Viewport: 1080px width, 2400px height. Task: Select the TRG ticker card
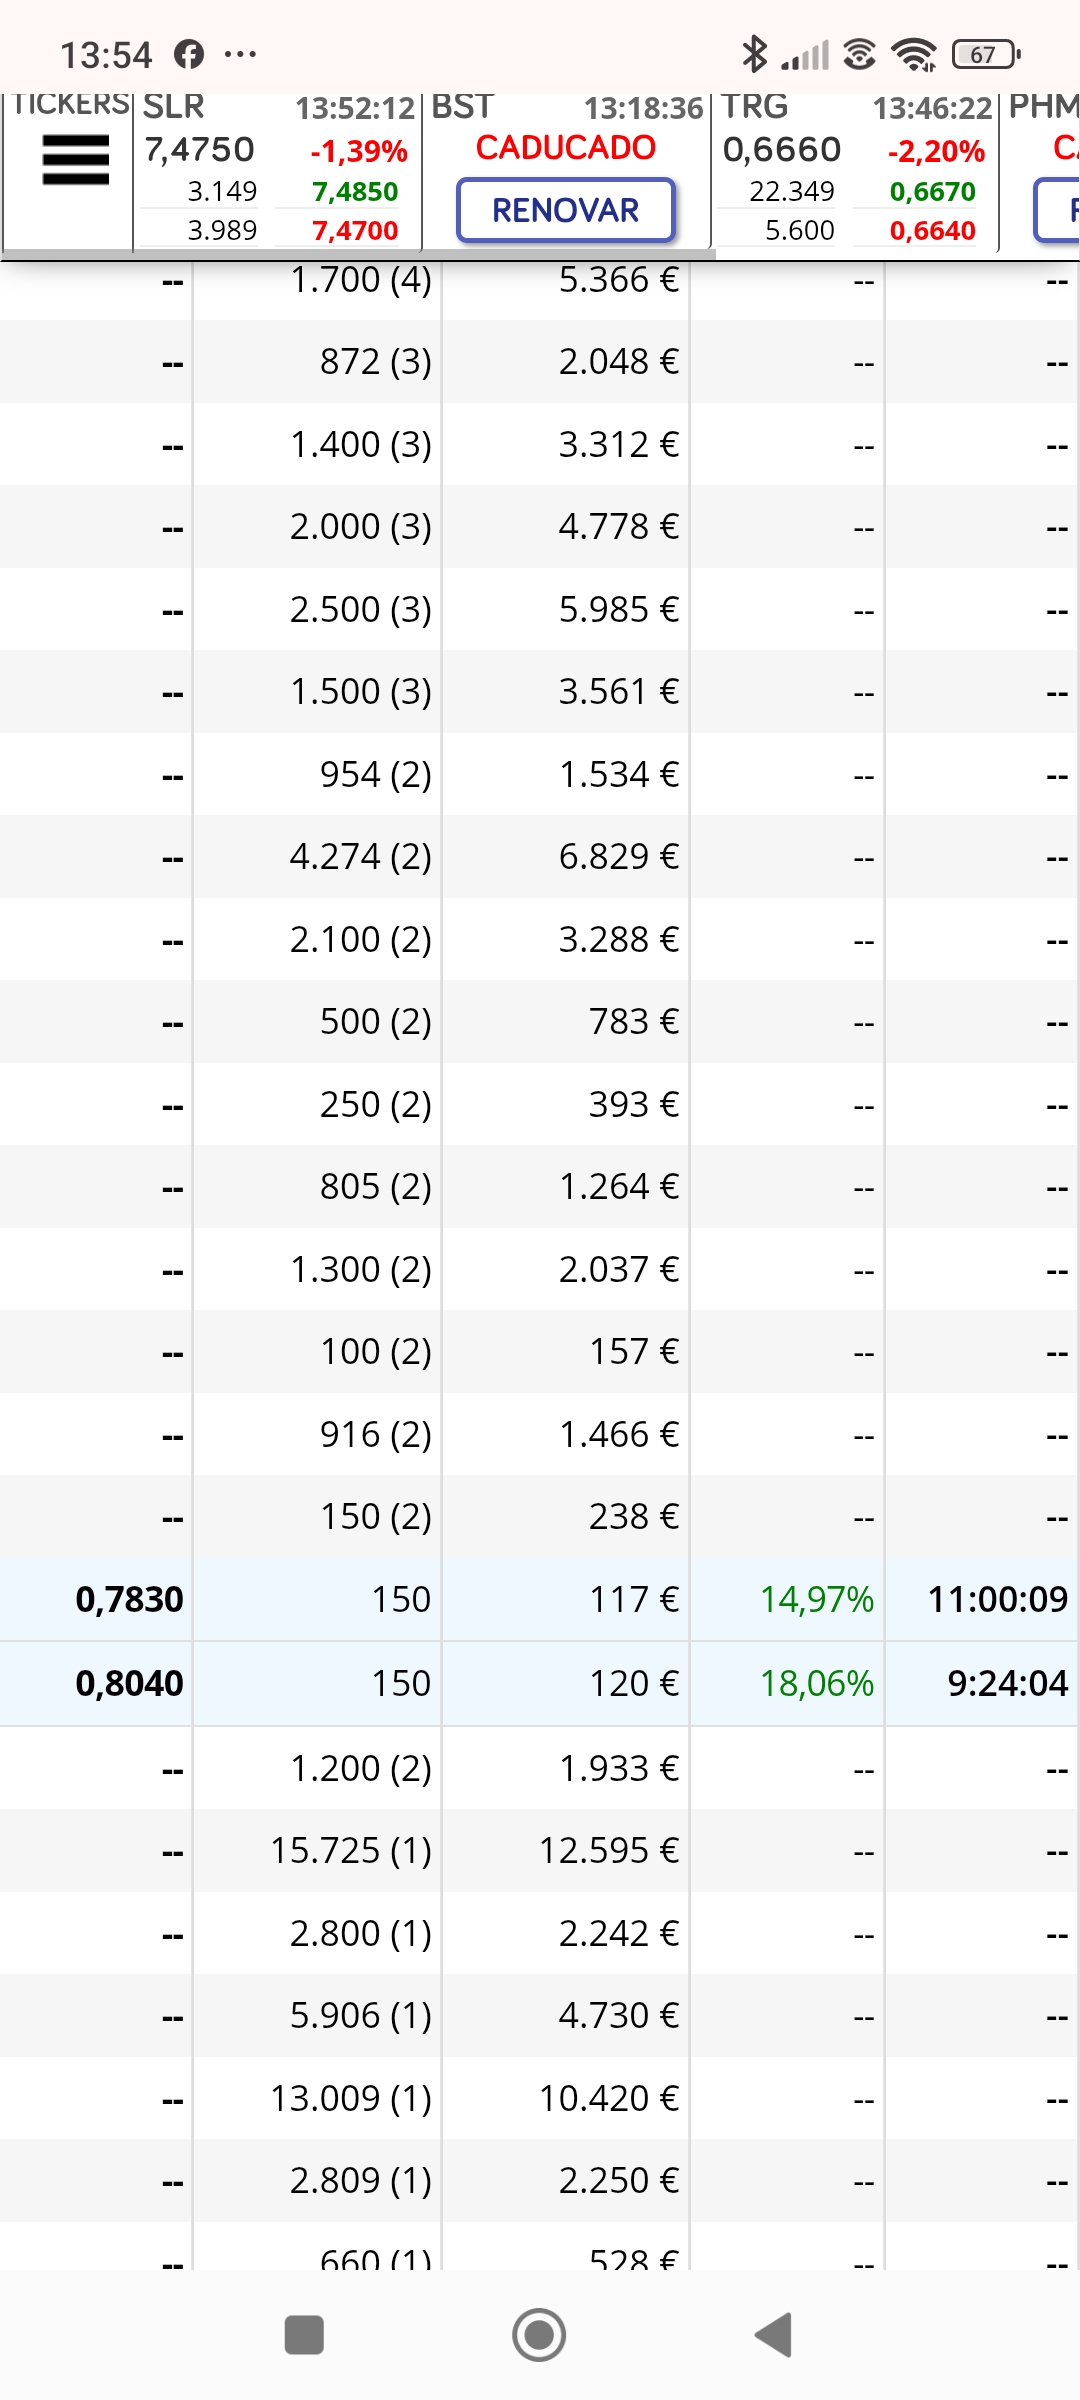(855, 172)
